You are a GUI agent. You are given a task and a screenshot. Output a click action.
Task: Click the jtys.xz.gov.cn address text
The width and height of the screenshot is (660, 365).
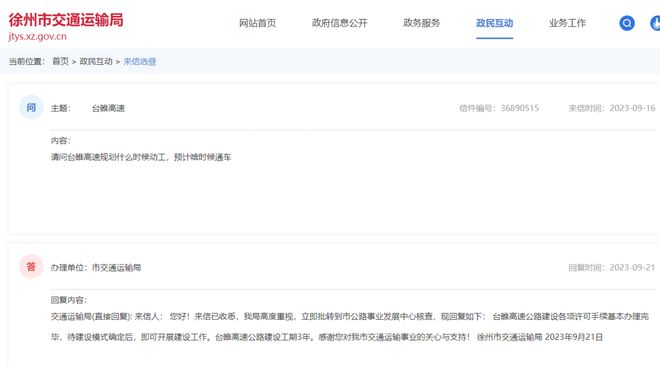point(37,37)
